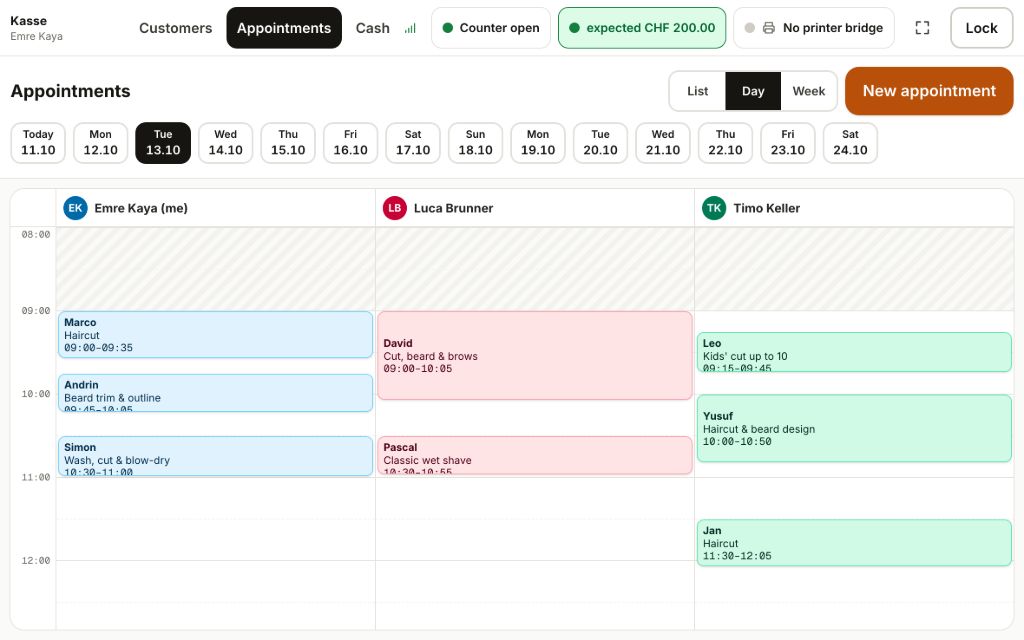Screen dimensions: 1024x640
Task: Click the printer icon in the bridge status
Action: 769,28
